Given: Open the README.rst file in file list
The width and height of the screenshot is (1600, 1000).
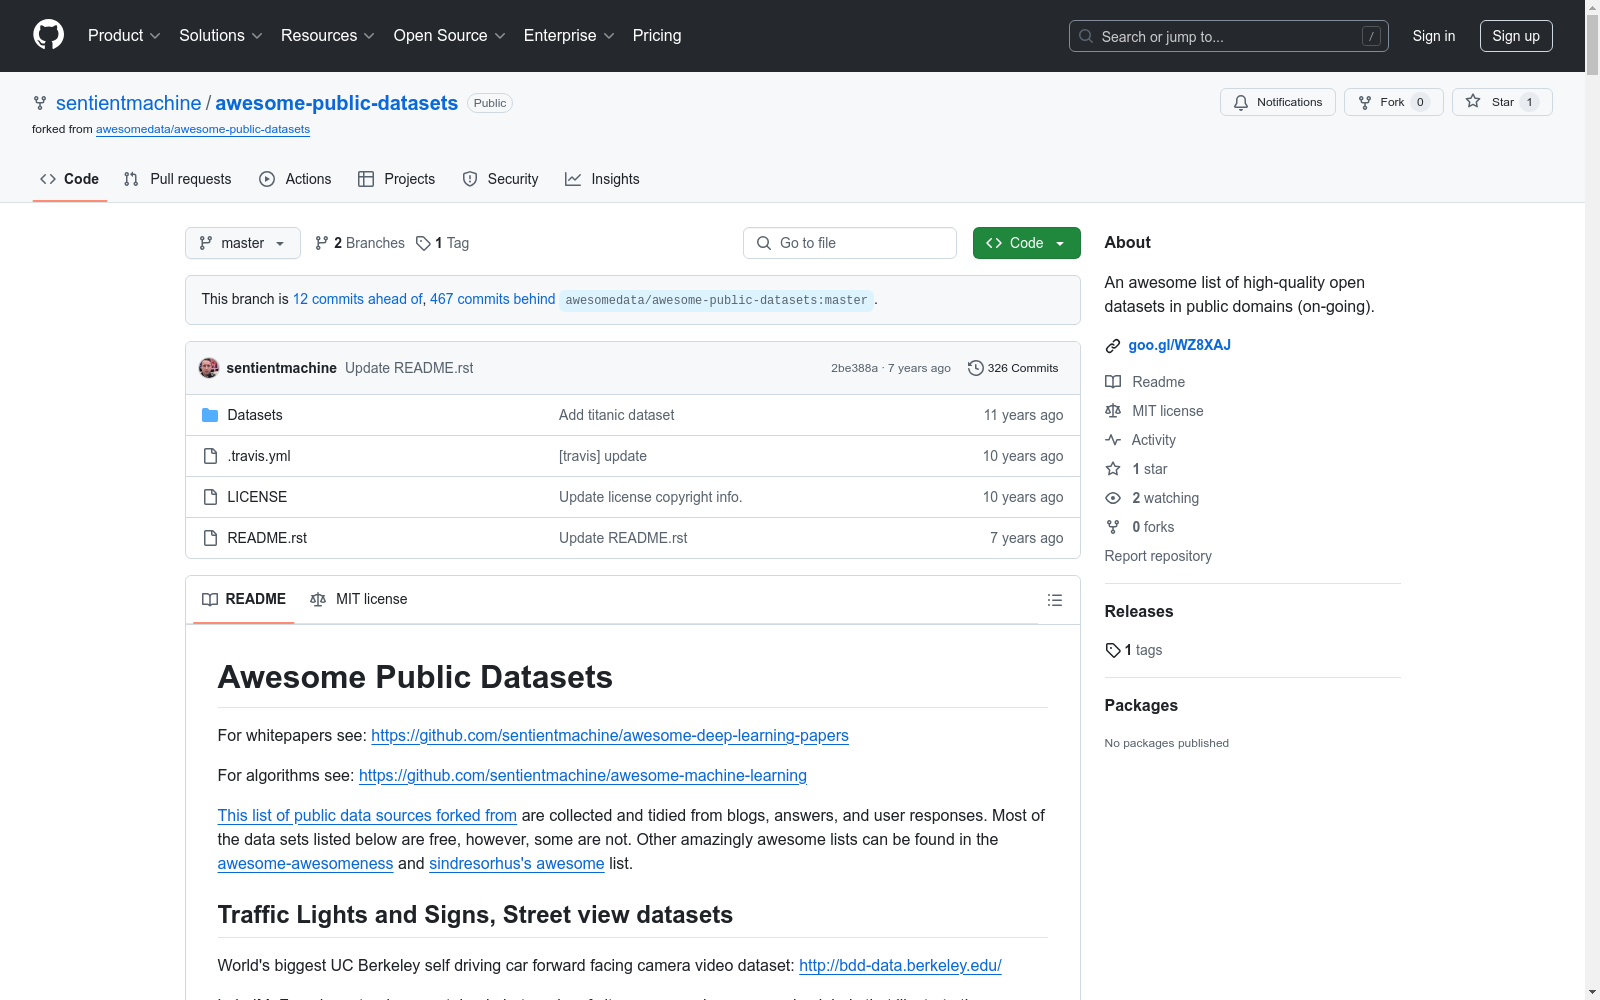Looking at the screenshot, I should (267, 538).
